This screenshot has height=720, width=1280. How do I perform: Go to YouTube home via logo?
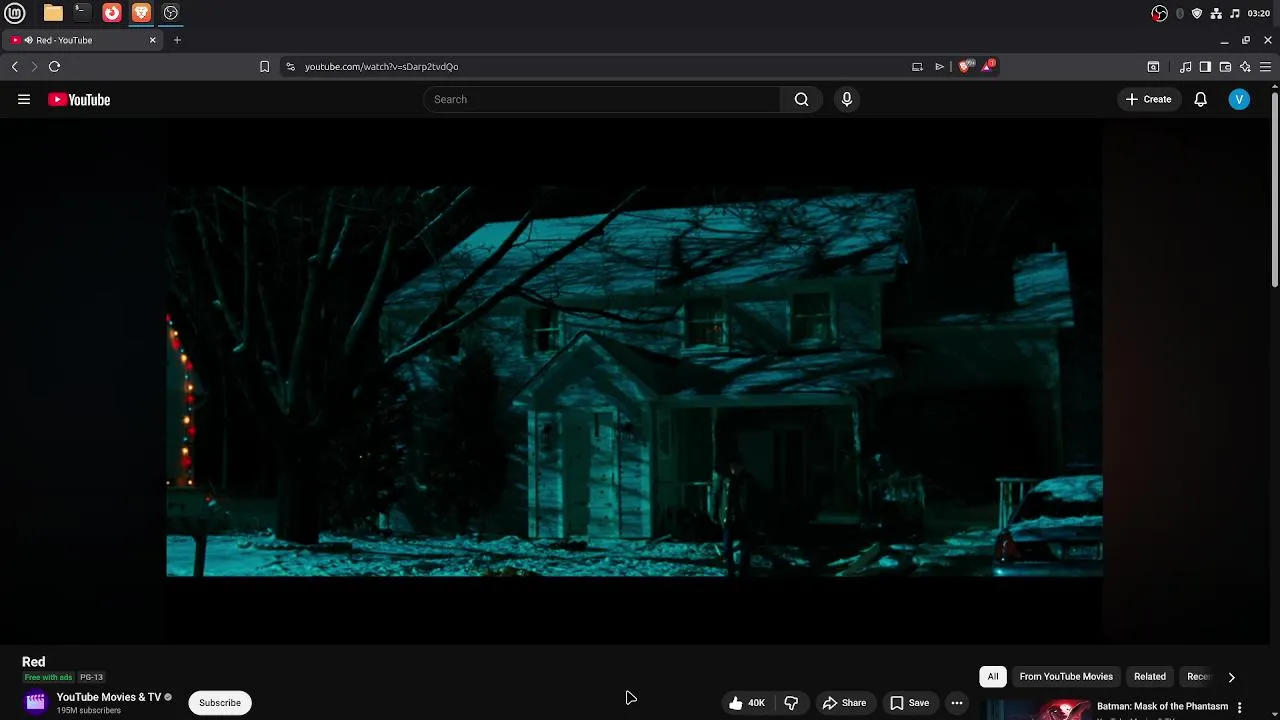tap(79, 99)
